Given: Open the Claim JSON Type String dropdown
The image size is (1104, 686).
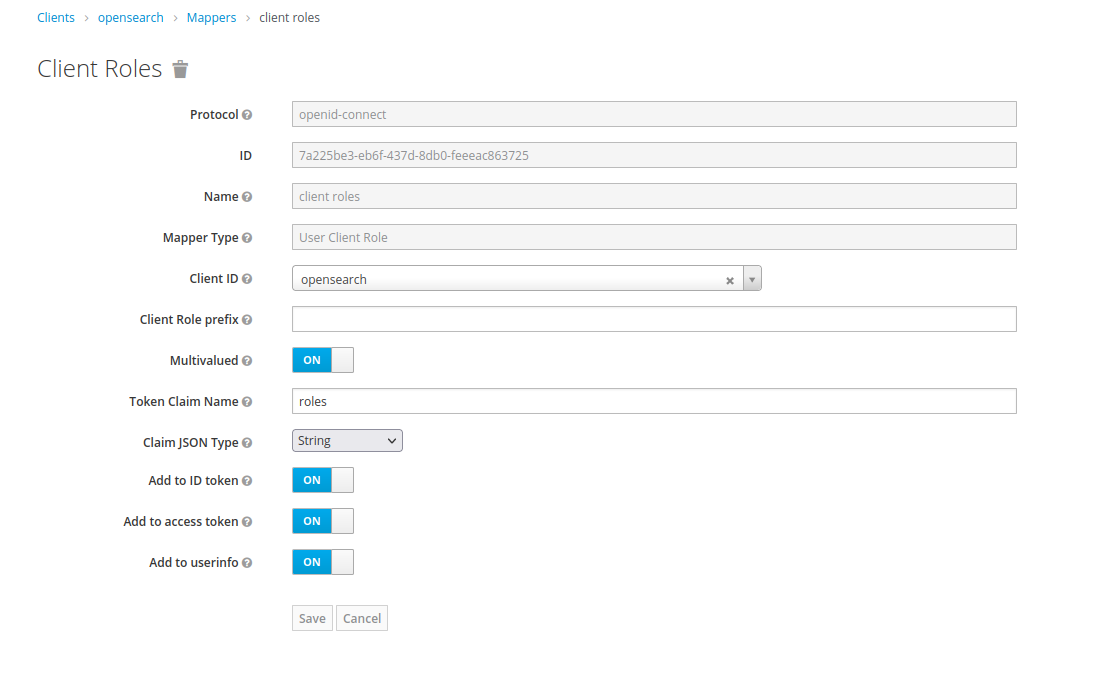Looking at the screenshot, I should tap(347, 441).
